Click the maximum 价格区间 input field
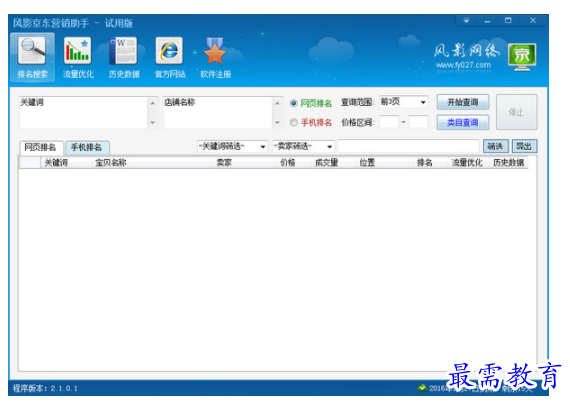 click(418, 122)
